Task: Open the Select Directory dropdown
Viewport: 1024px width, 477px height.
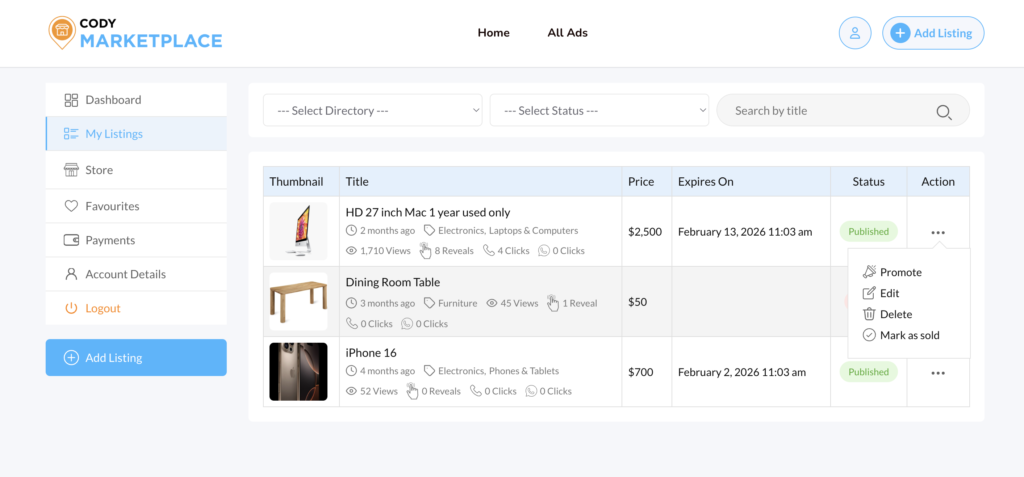Action: click(x=372, y=111)
